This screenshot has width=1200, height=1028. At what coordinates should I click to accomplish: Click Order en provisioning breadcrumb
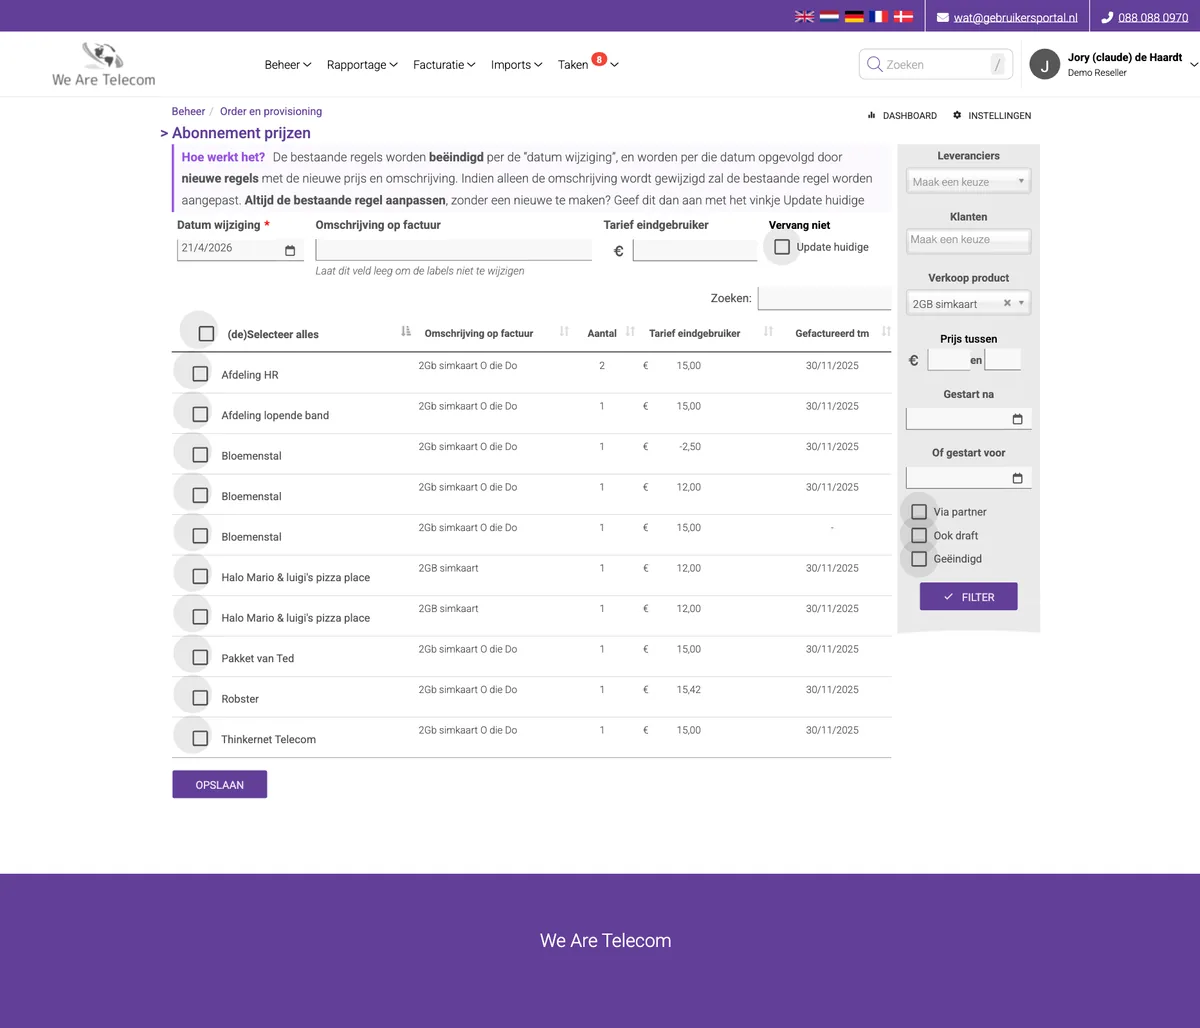pos(271,111)
